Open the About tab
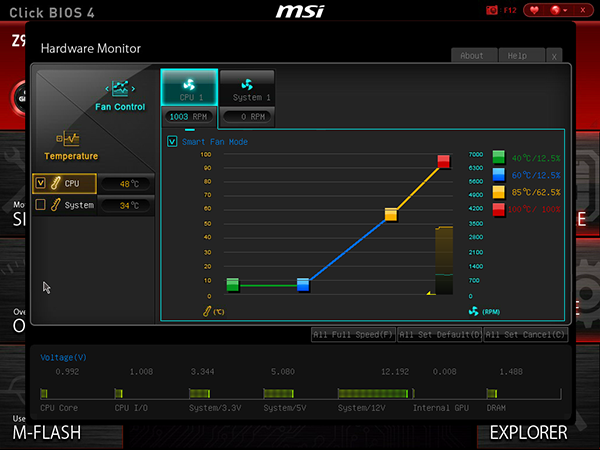Viewport: 600px width, 450px height. pyautogui.click(x=474, y=55)
